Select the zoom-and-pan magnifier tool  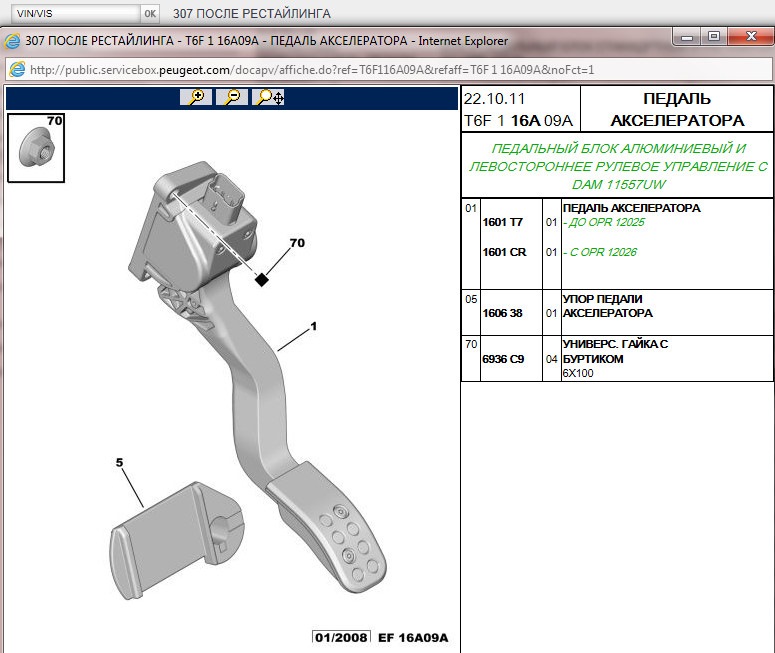268,97
